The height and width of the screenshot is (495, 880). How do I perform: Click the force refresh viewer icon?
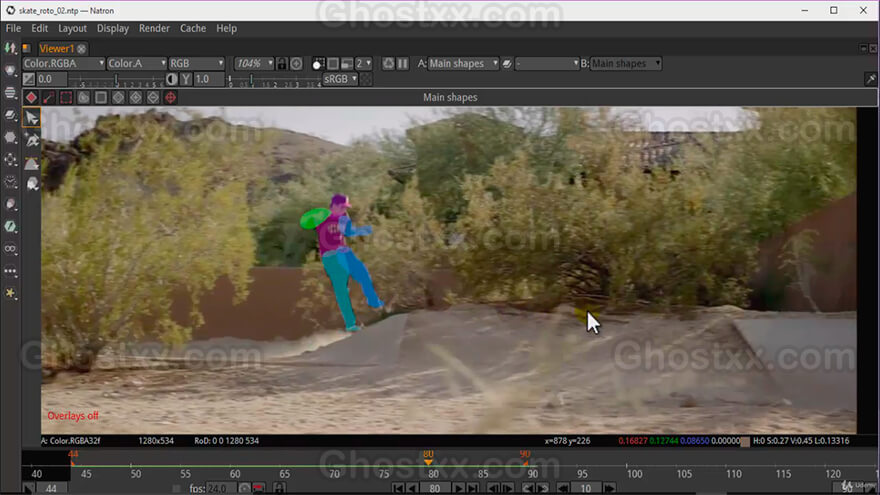tap(388, 63)
